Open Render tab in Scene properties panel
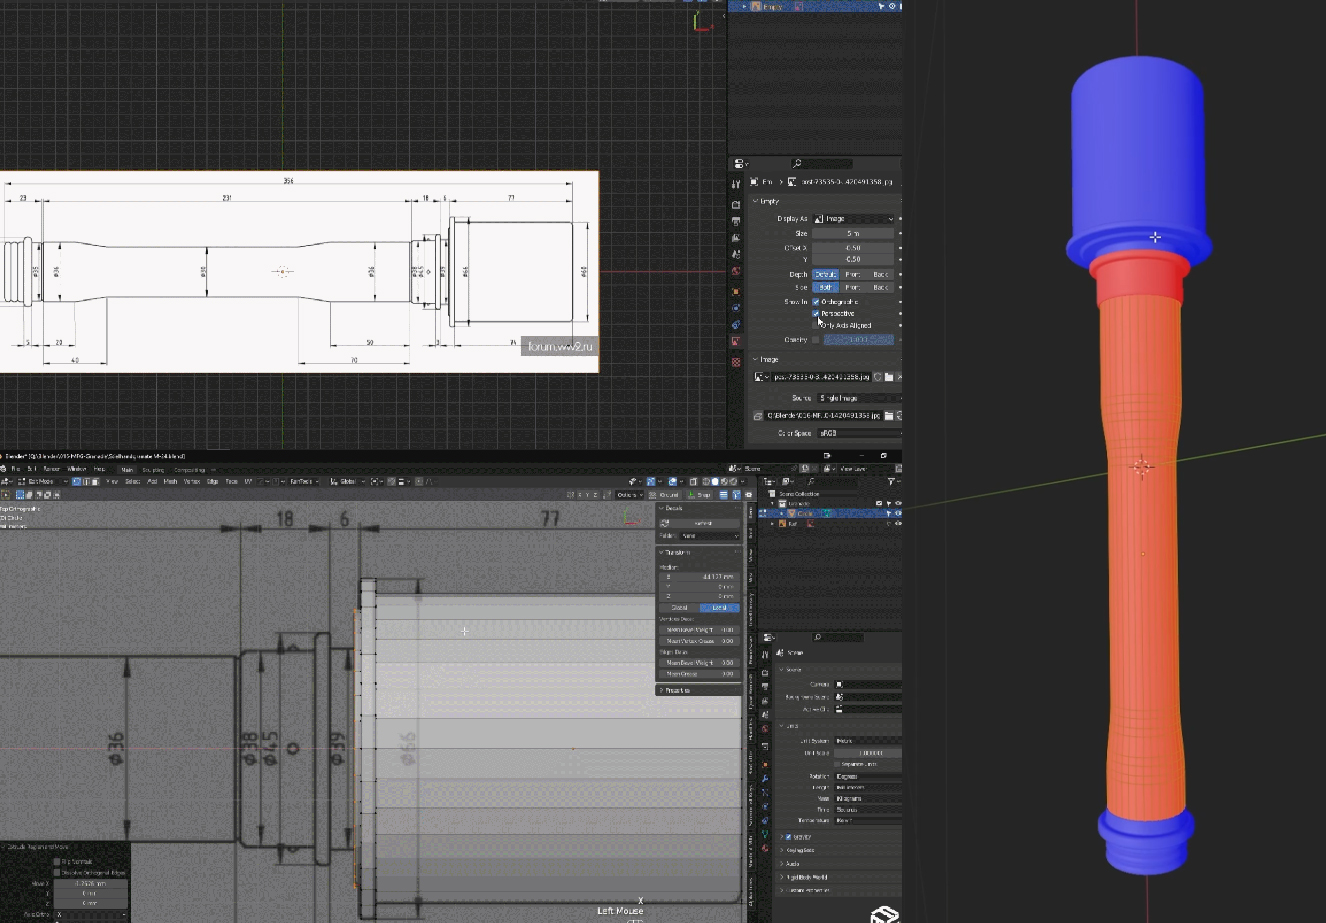This screenshot has height=923, width=1326. click(x=765, y=673)
